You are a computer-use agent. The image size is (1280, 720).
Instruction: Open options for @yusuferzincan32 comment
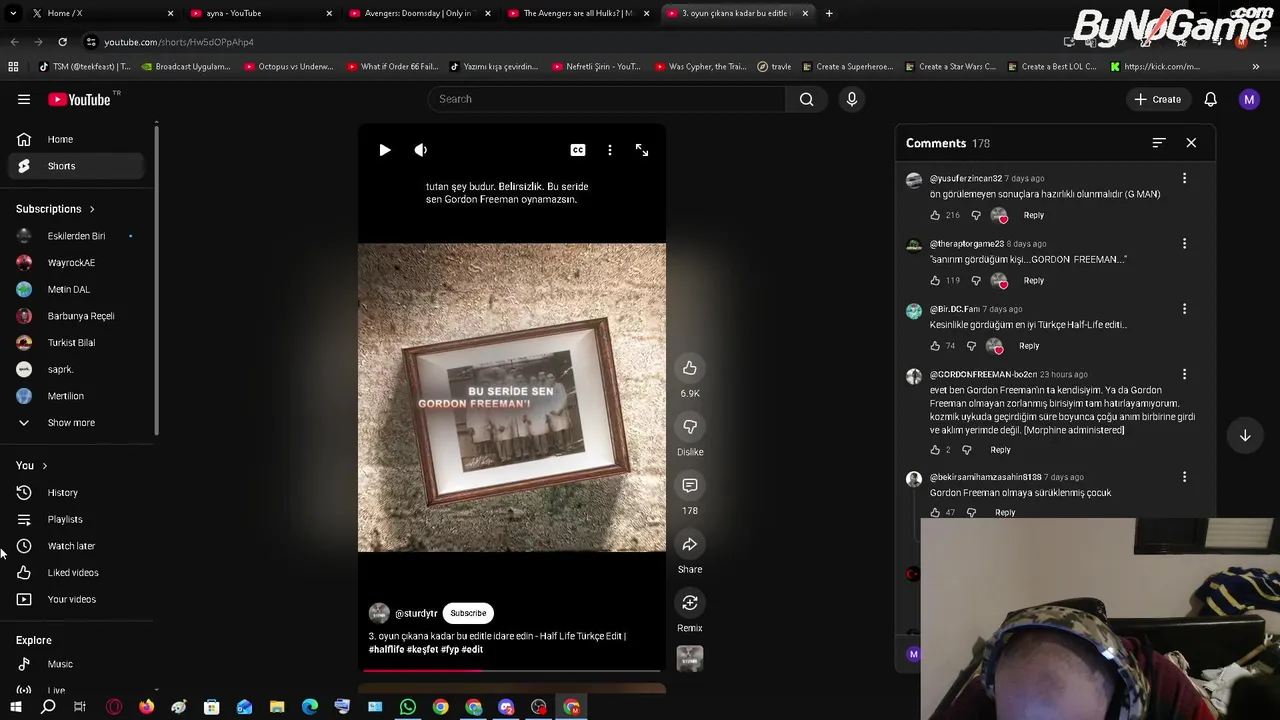pyautogui.click(x=1184, y=179)
